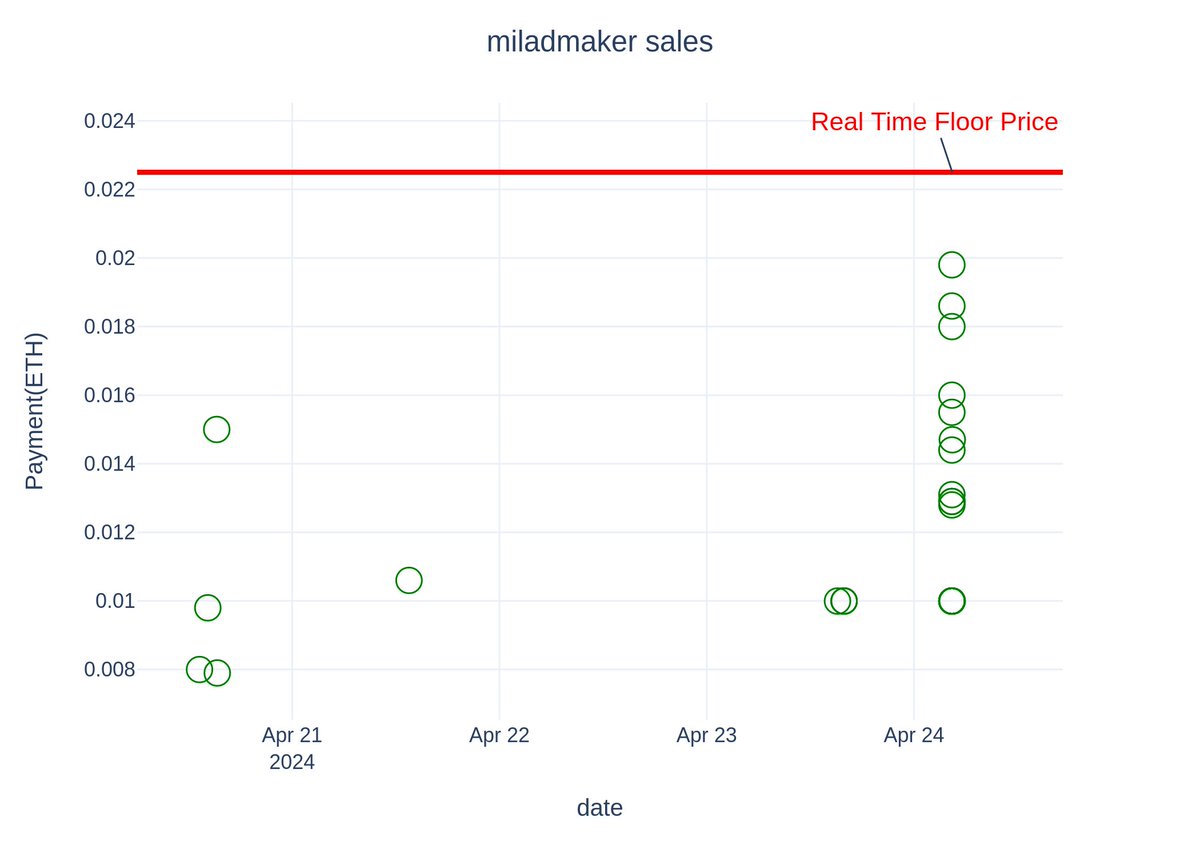This screenshot has width=1200, height=857.
Task: Select the 0.016 y-axis tick label
Action: coord(109,395)
